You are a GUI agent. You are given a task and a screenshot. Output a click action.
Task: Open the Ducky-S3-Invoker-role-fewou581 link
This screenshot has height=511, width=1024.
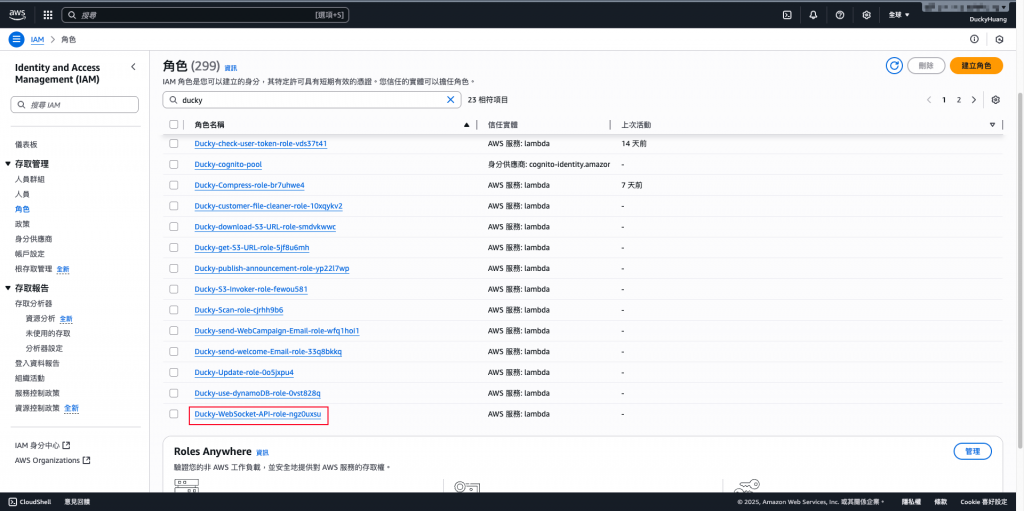tap(251, 289)
